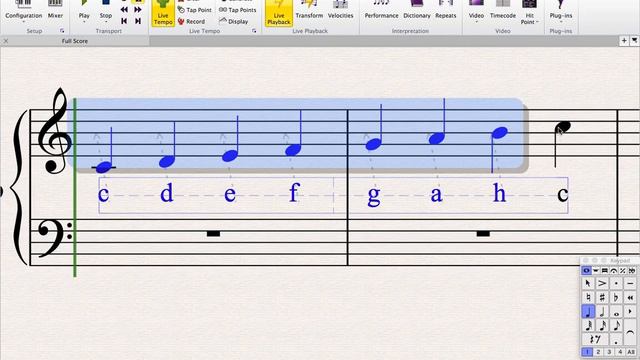
Task: Select the whole note on Keypad
Action: coord(616,311)
